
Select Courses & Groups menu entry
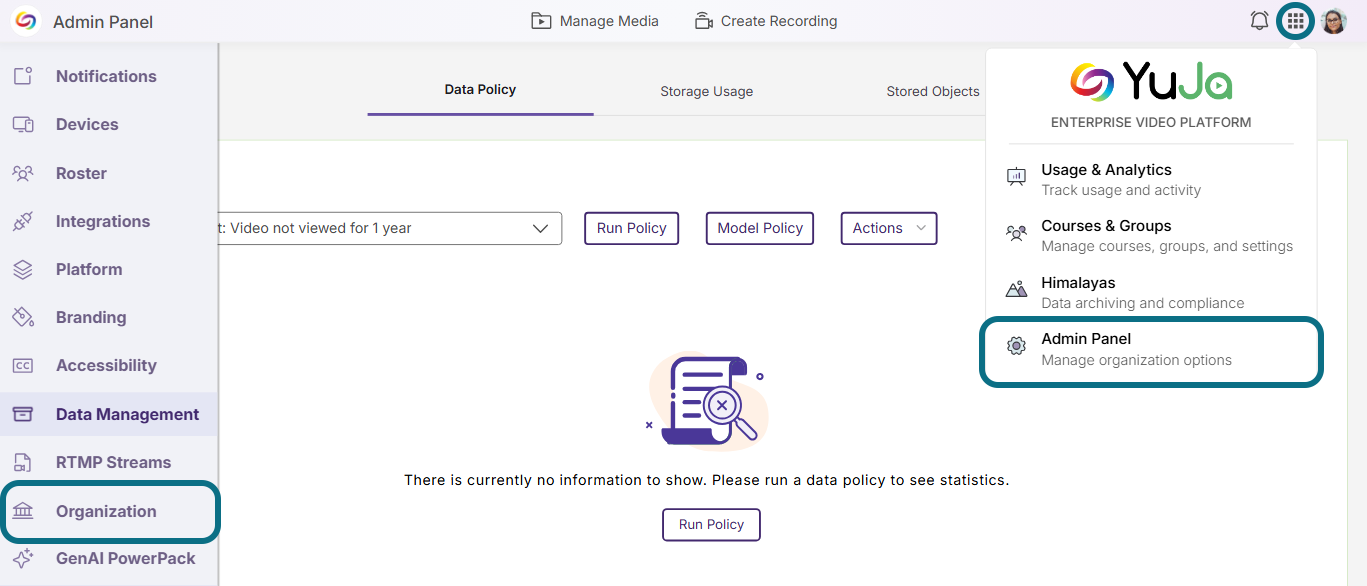(1151, 235)
